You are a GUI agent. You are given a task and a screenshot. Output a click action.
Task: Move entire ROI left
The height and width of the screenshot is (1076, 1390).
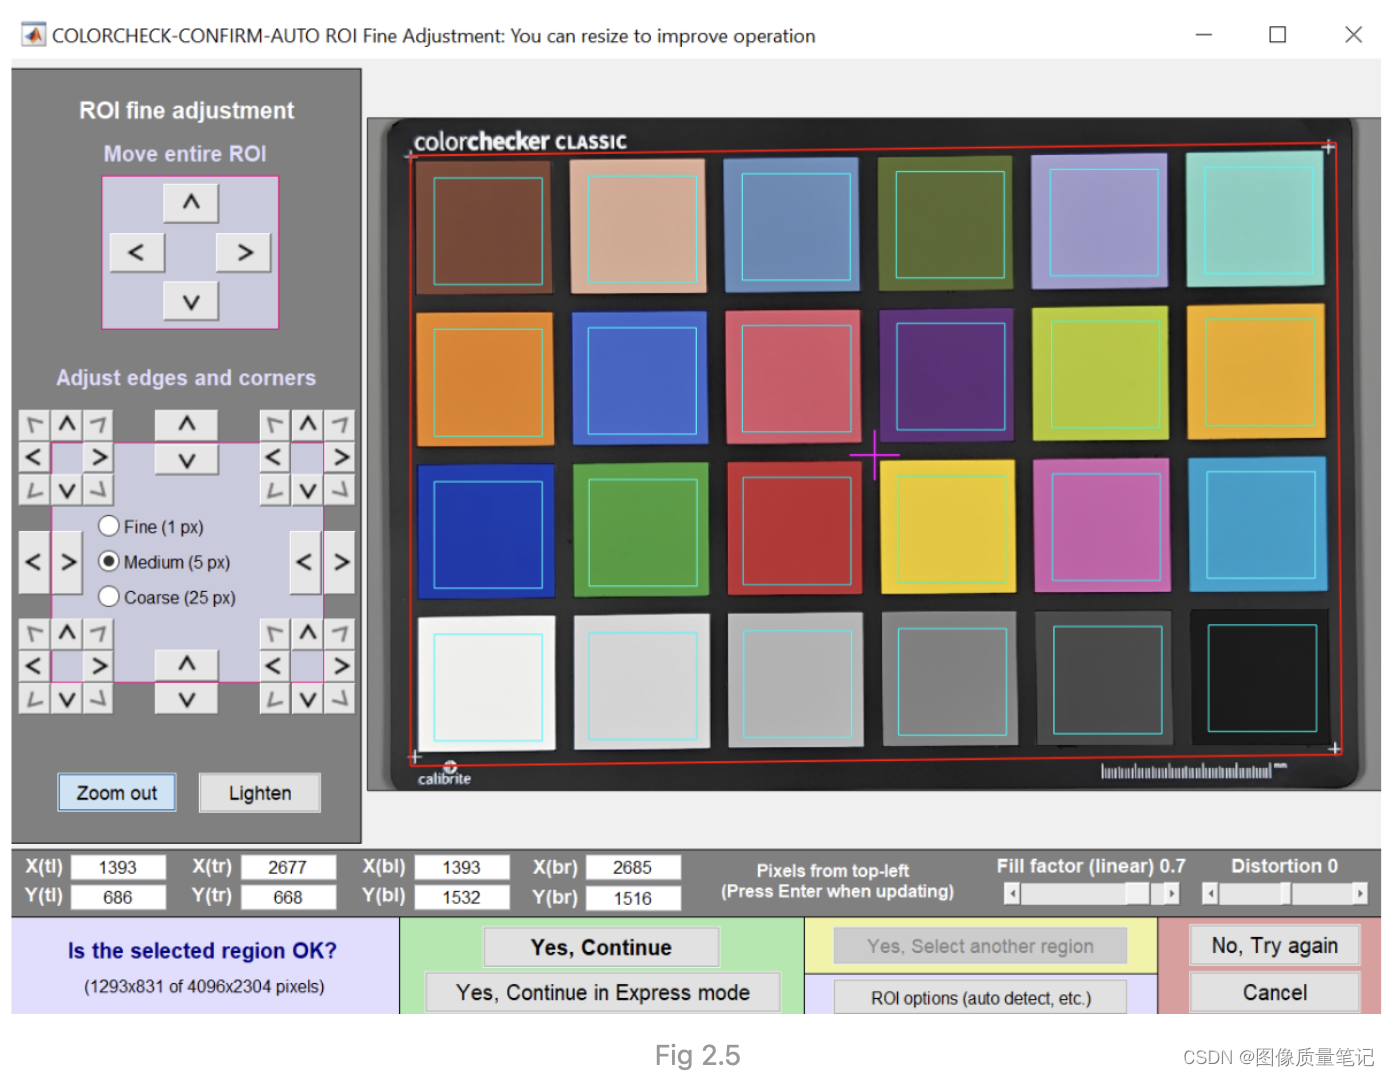(x=136, y=252)
